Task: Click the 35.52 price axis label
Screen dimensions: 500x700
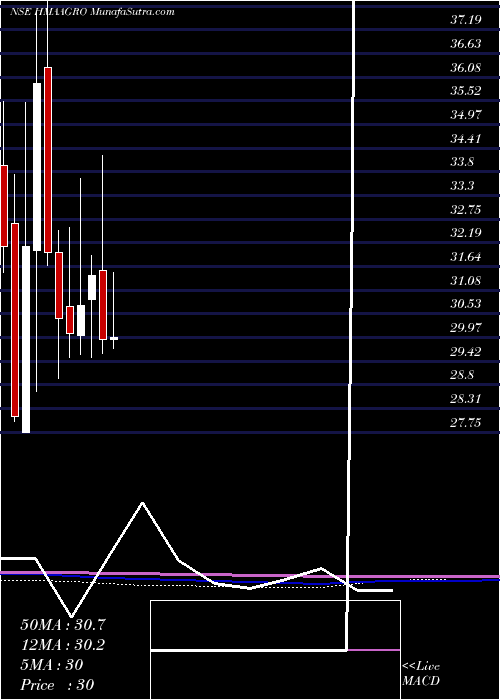Action: [x=466, y=91]
